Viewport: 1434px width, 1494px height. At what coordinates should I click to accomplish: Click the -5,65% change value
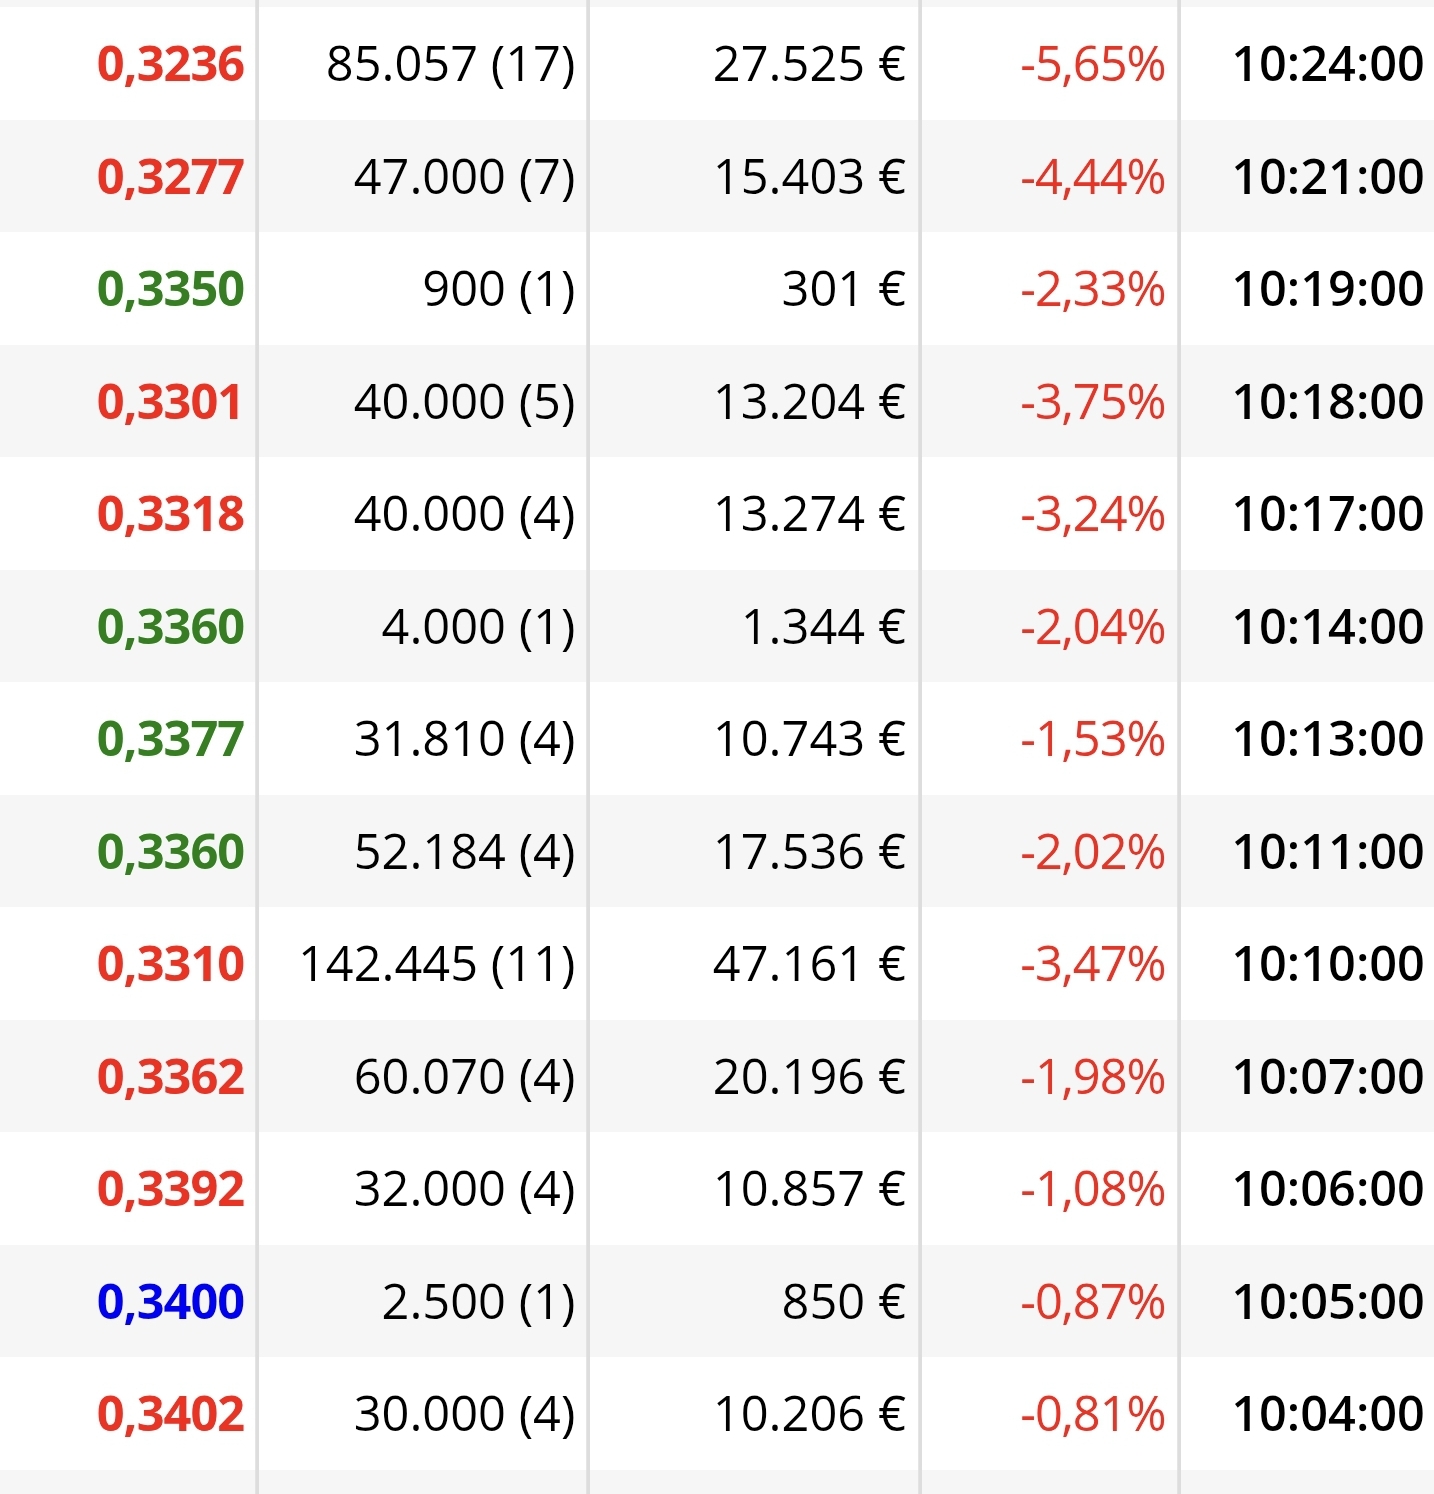[1093, 64]
